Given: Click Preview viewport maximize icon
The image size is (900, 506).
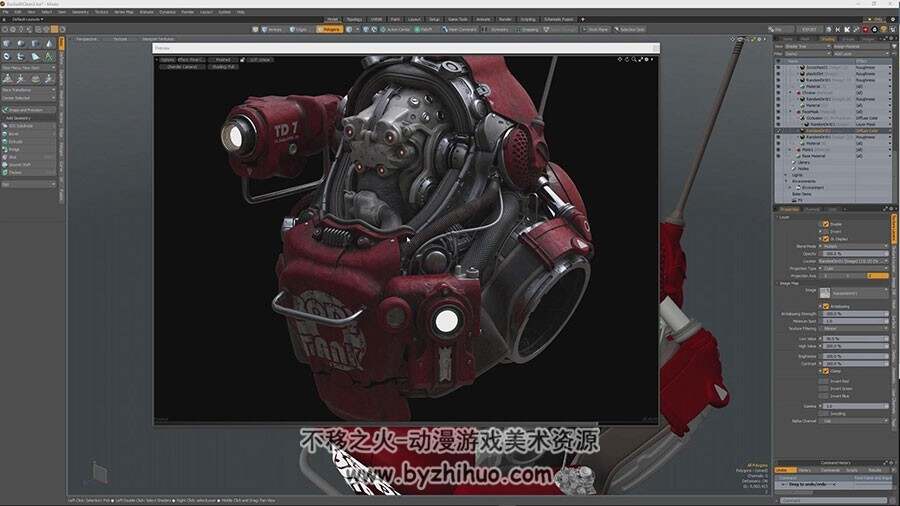Looking at the screenshot, I should [x=641, y=59].
